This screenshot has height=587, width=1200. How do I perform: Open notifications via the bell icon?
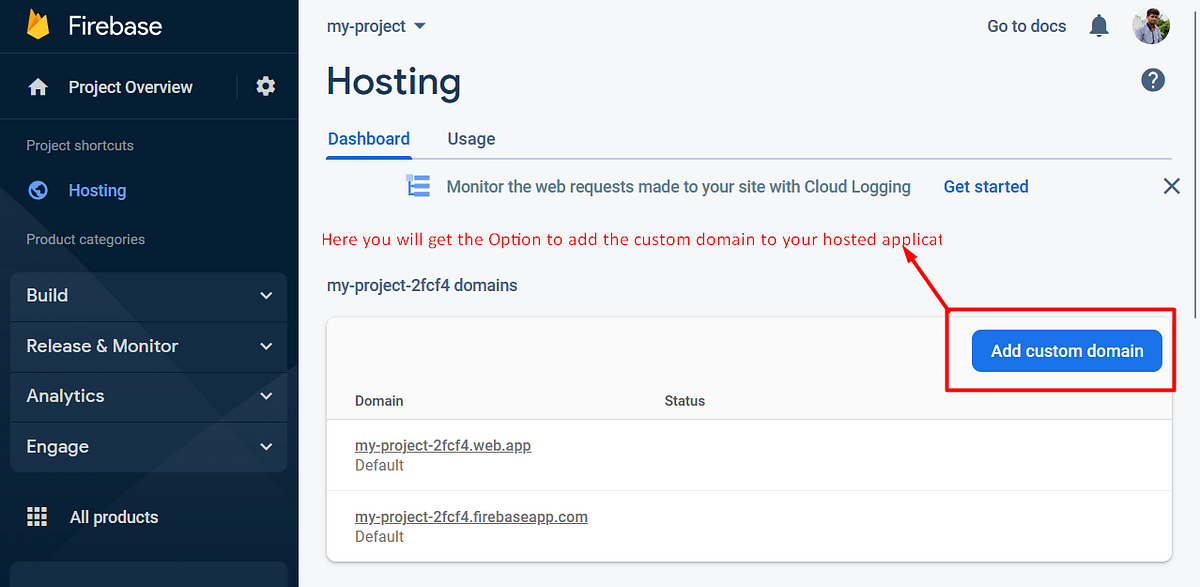1099,25
